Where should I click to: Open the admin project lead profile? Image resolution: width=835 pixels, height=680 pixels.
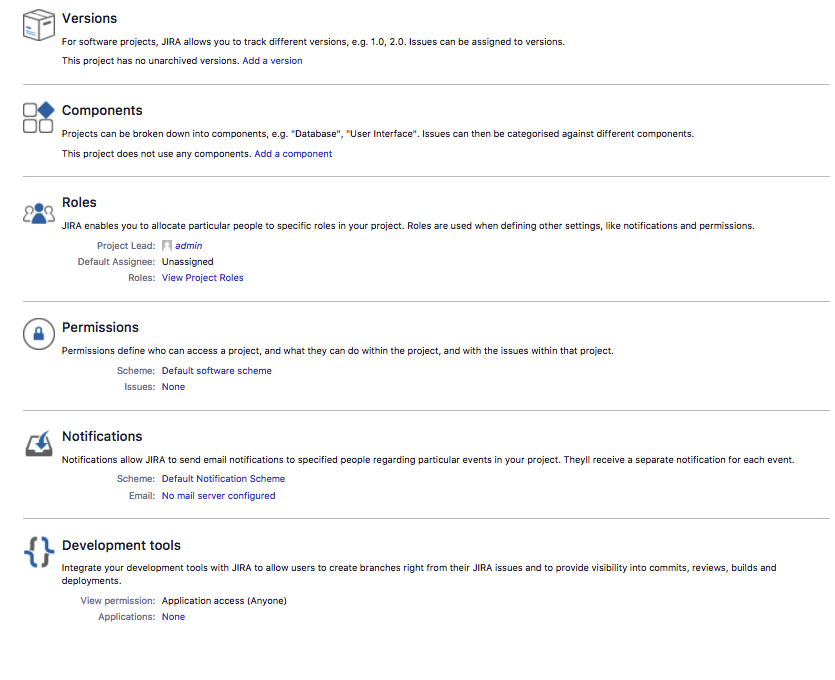(x=189, y=246)
